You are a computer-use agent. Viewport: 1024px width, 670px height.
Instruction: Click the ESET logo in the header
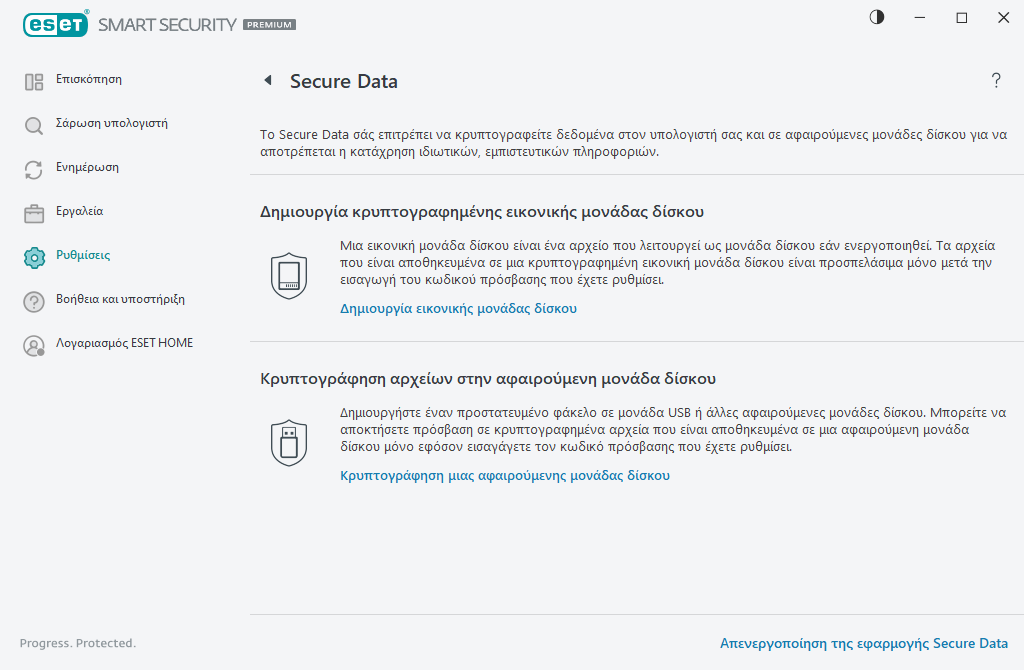click(56, 24)
